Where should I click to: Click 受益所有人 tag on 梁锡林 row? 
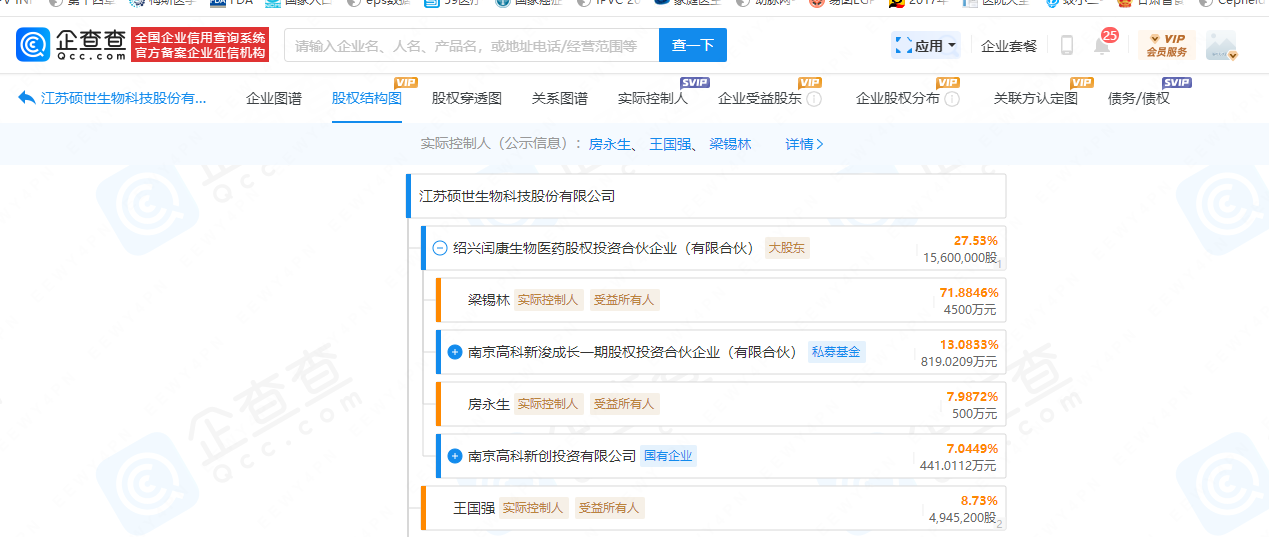624,300
